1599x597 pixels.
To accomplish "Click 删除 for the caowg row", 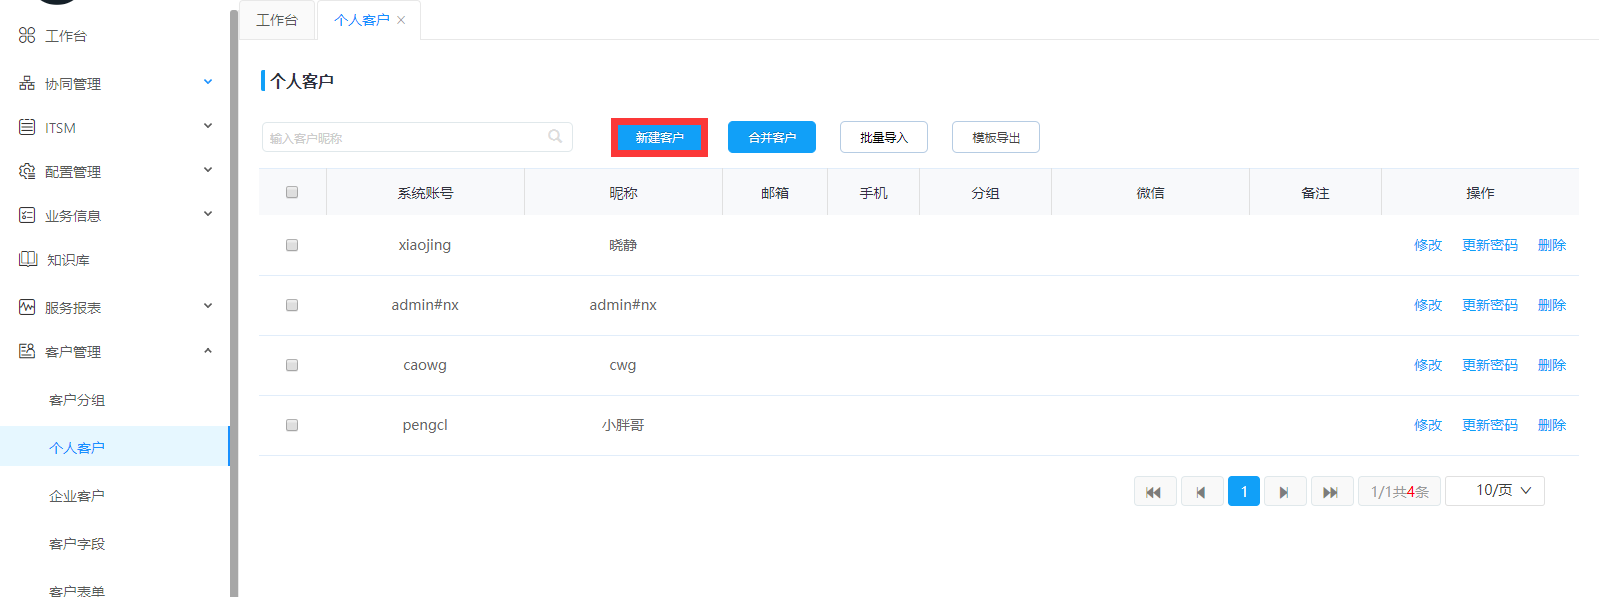I will coord(1551,365).
